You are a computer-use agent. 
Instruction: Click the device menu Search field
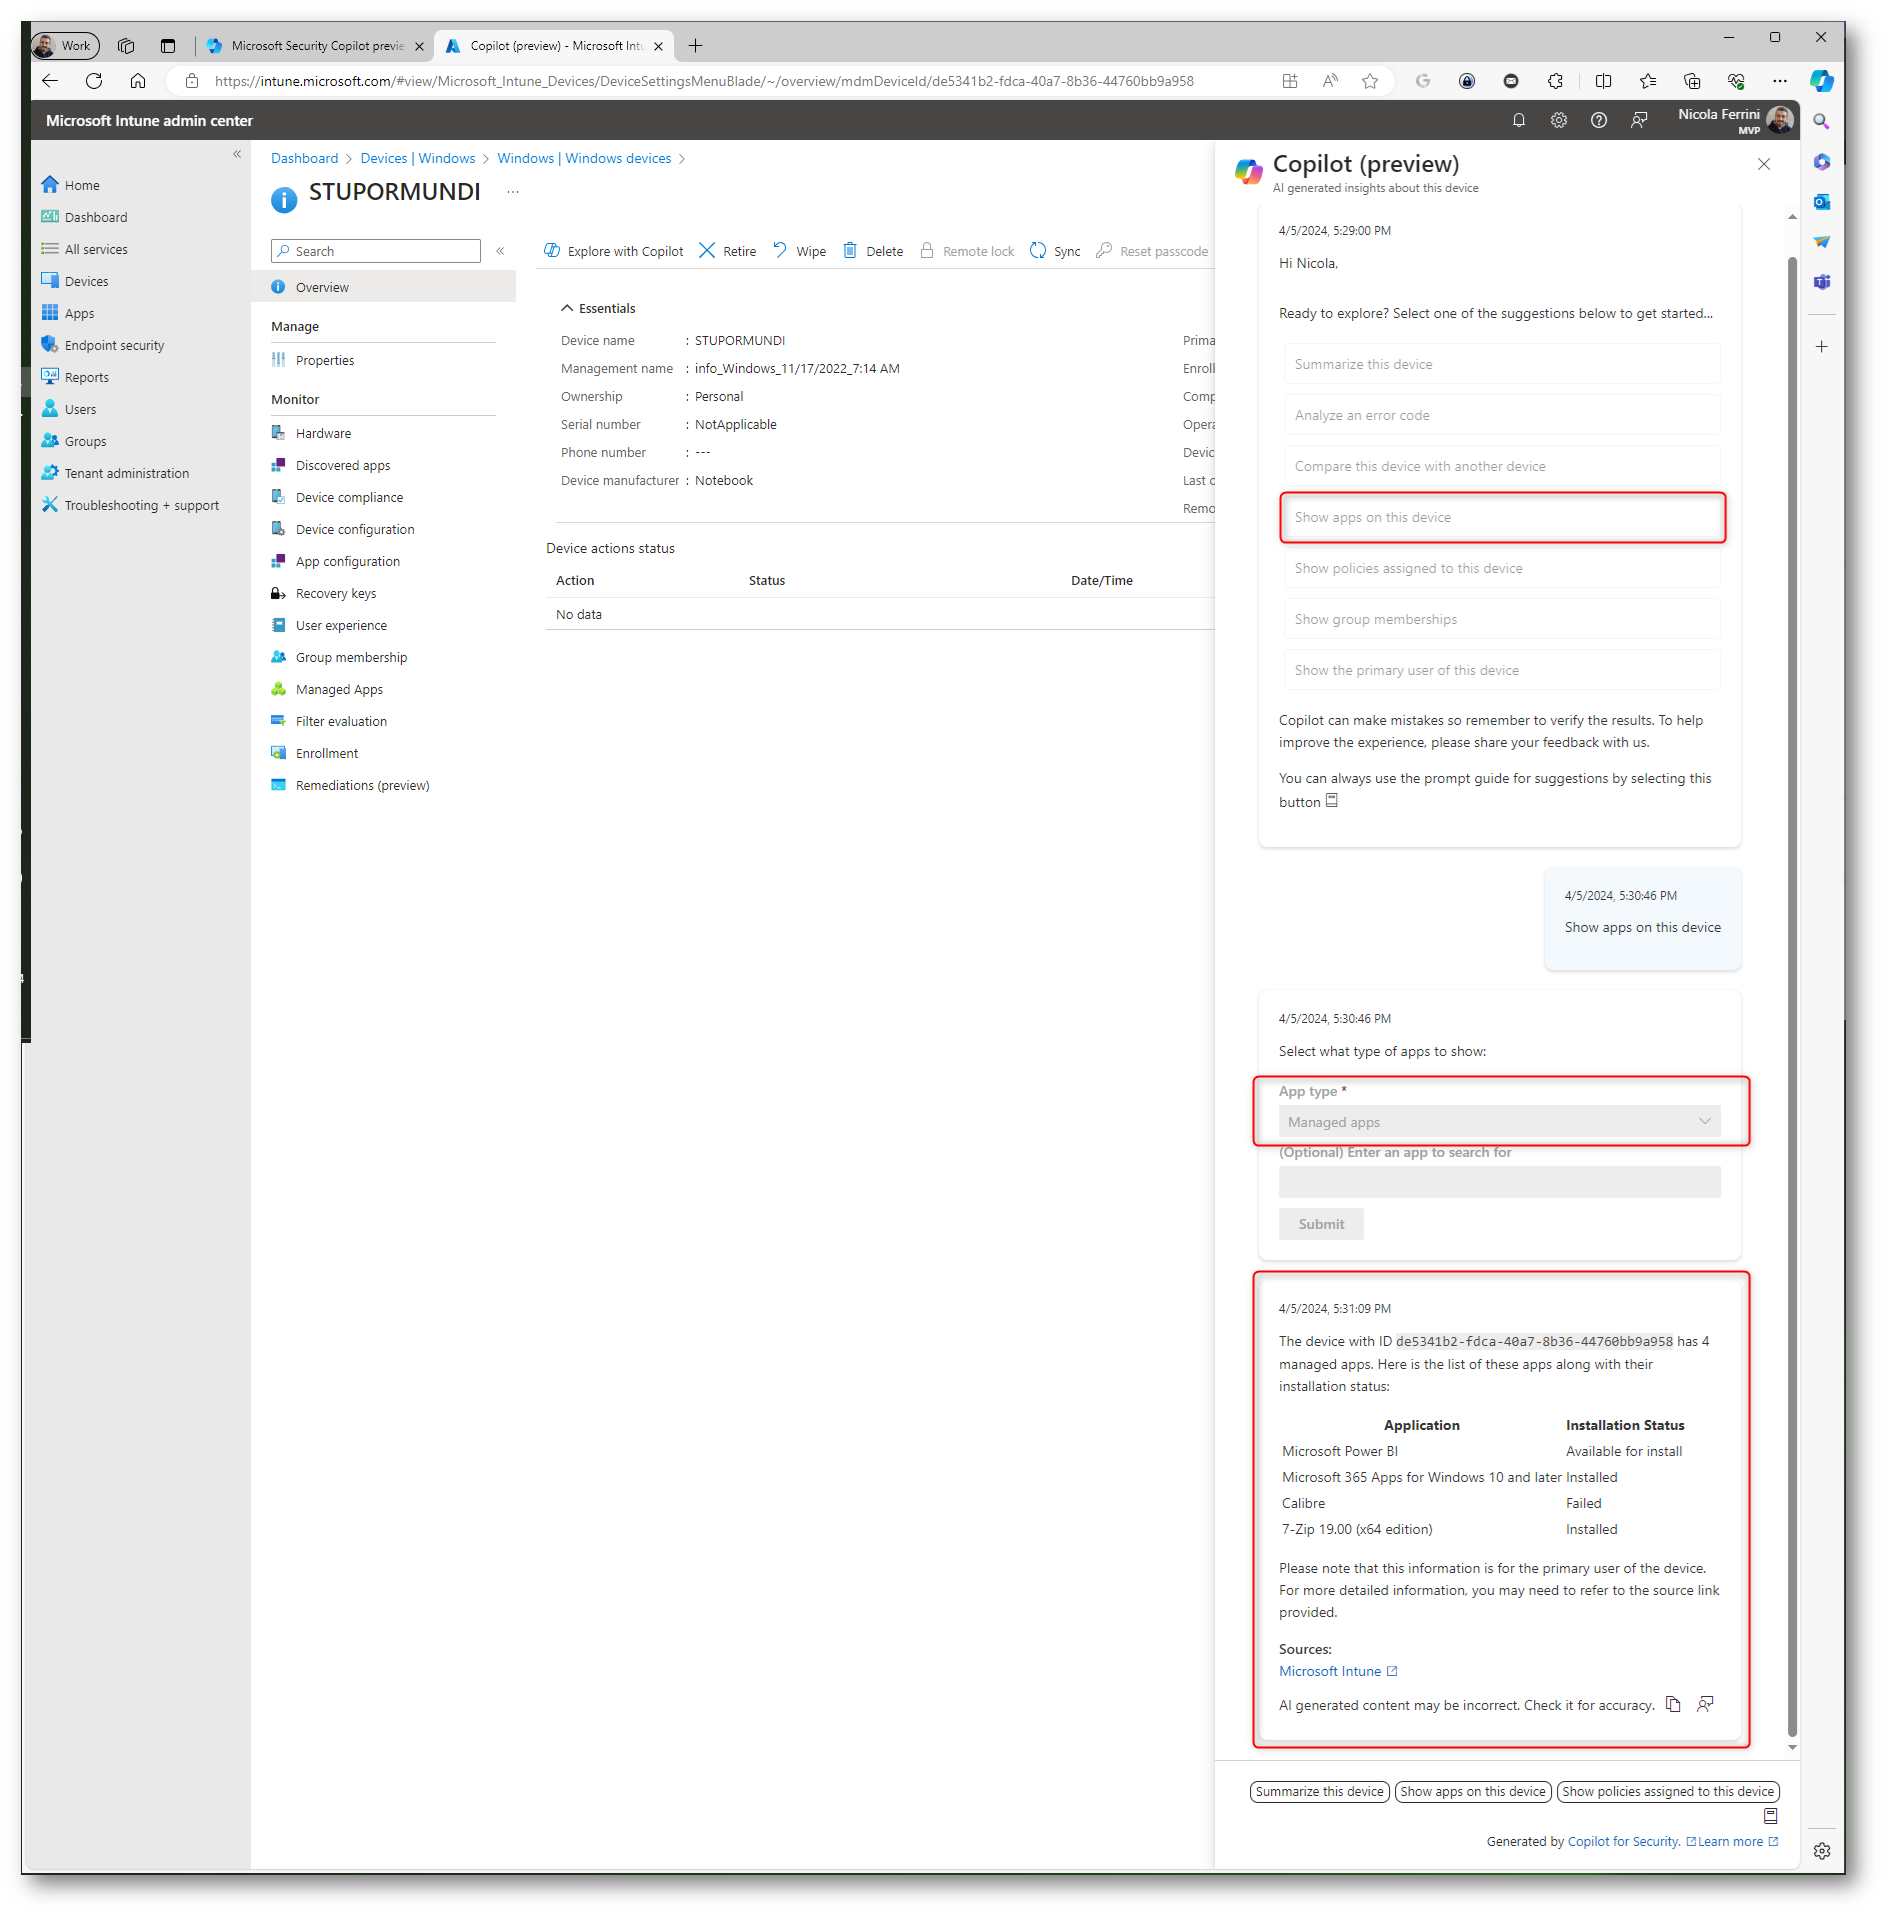pyautogui.click(x=376, y=251)
